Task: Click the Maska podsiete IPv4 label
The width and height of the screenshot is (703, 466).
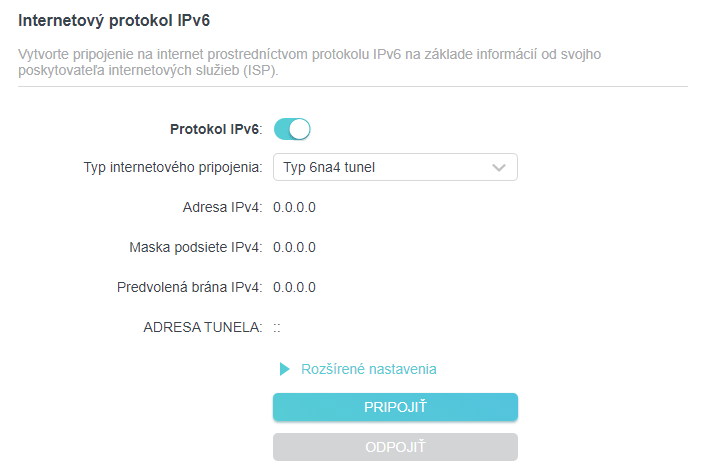Action: (196, 247)
